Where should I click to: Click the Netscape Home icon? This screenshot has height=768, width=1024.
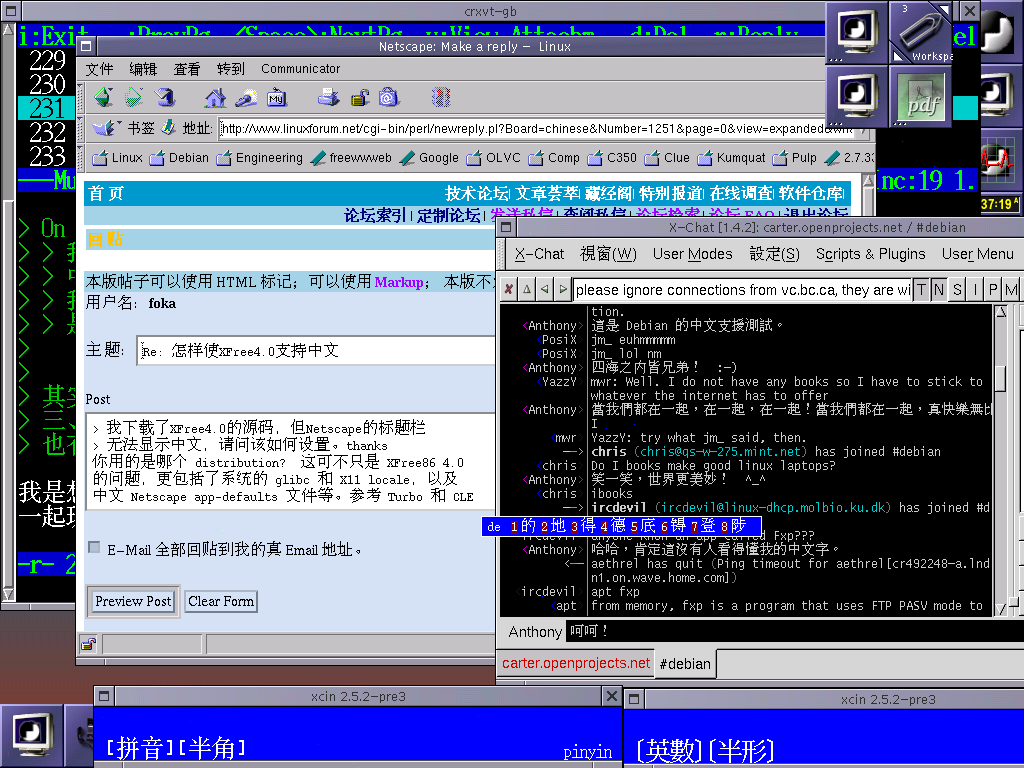[x=215, y=97]
